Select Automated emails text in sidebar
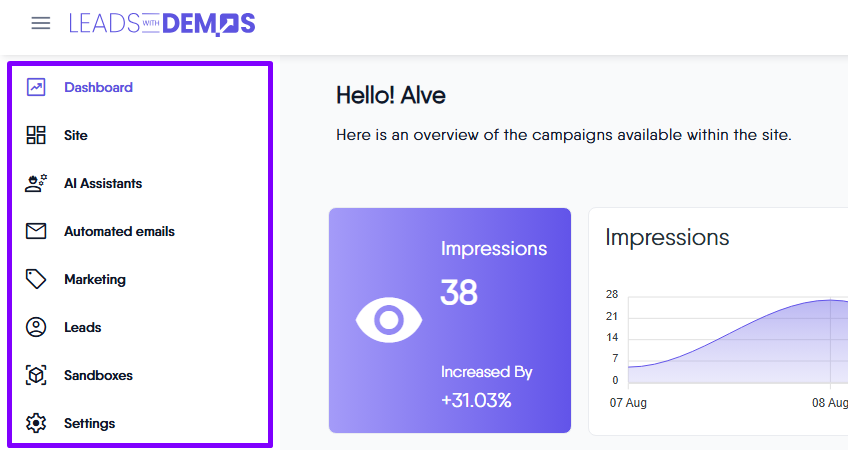 tap(119, 231)
